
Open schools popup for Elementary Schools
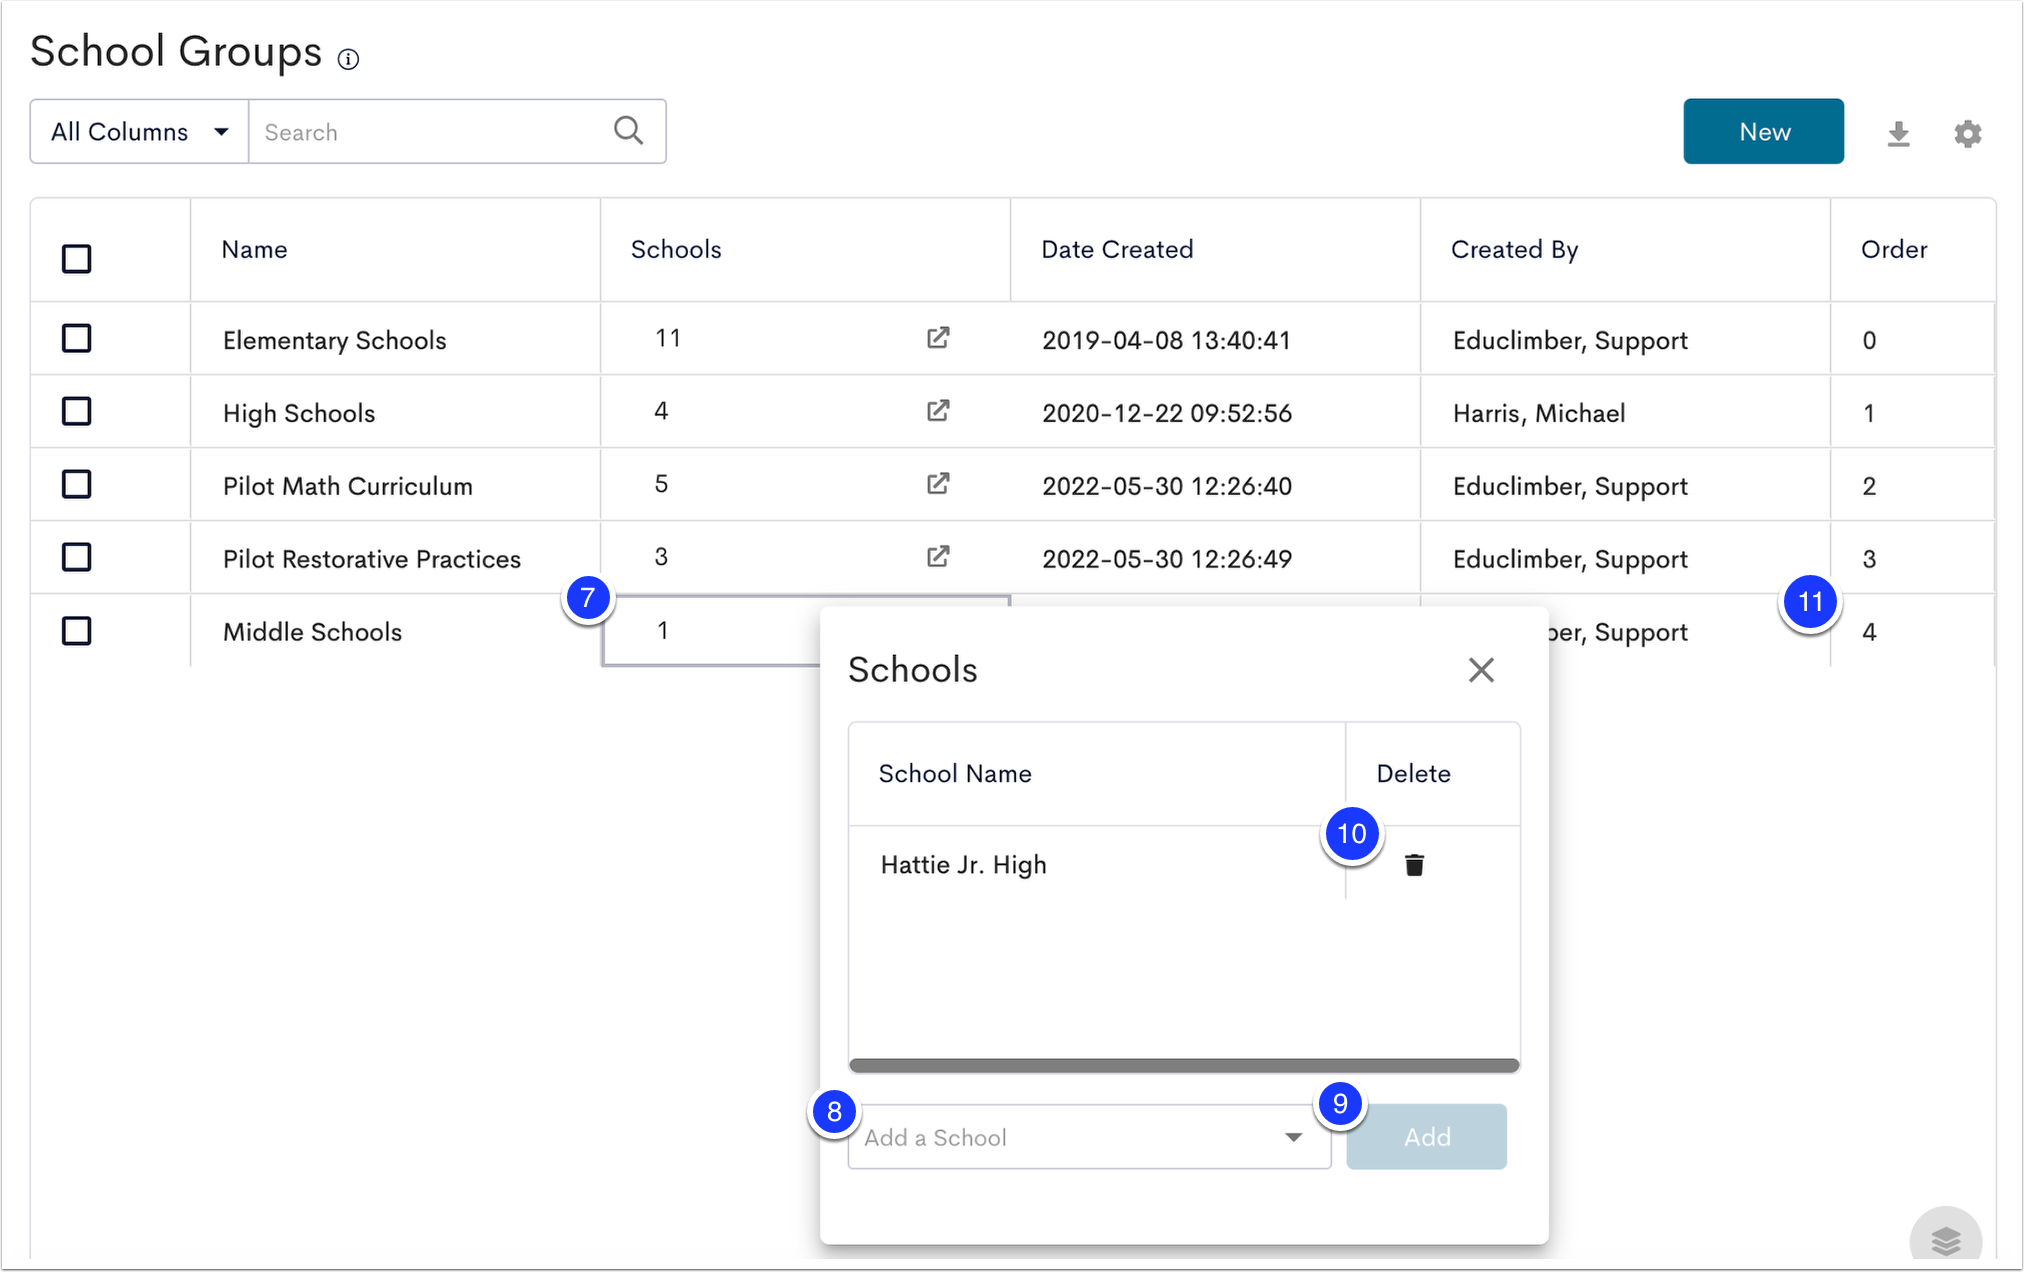click(937, 338)
